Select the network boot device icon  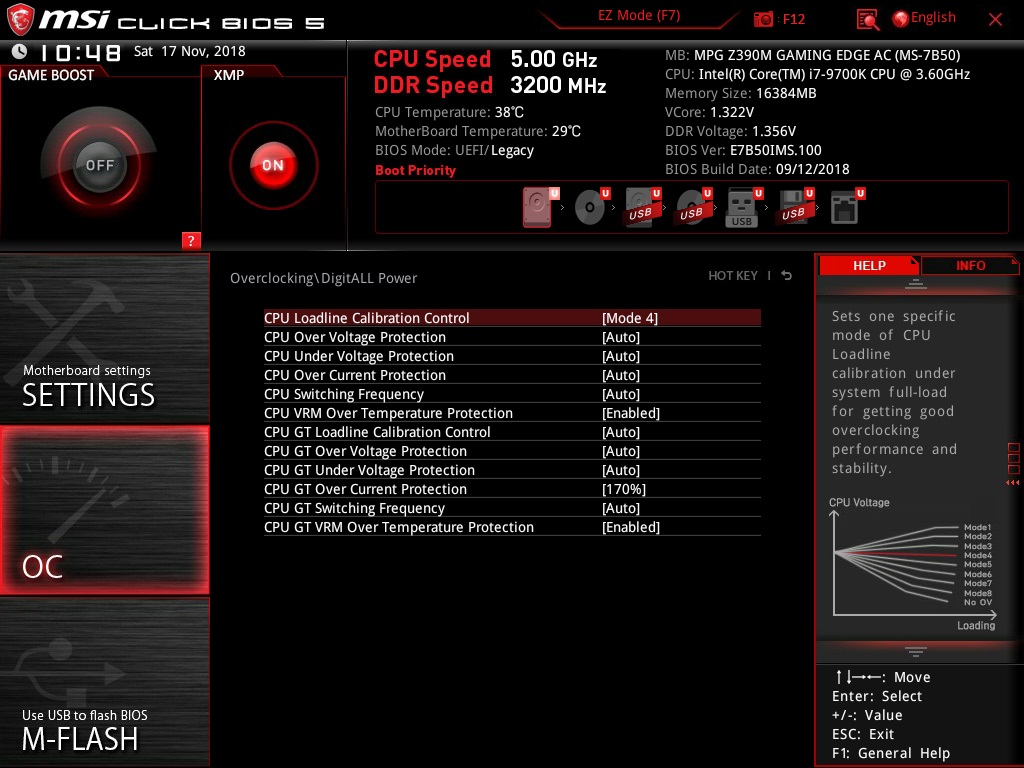tap(846, 207)
